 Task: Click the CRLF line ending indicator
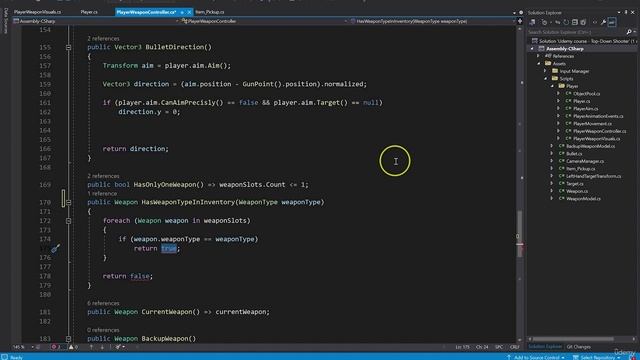[515, 347]
